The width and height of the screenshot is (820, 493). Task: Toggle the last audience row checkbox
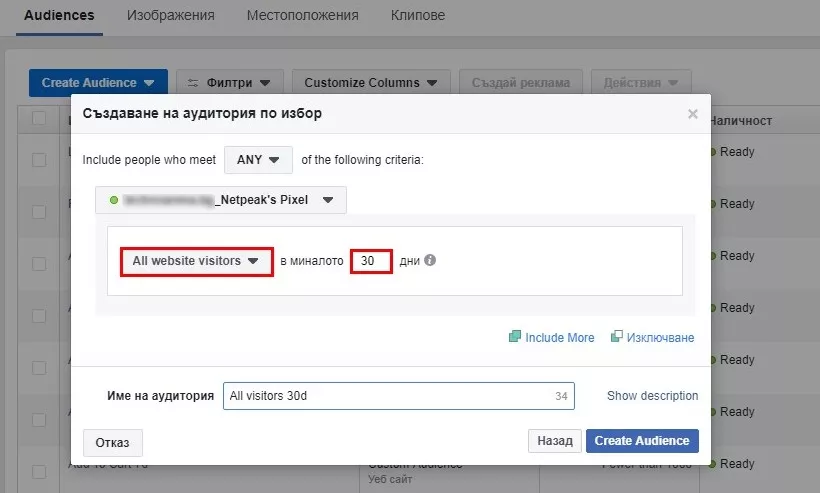[39, 472]
